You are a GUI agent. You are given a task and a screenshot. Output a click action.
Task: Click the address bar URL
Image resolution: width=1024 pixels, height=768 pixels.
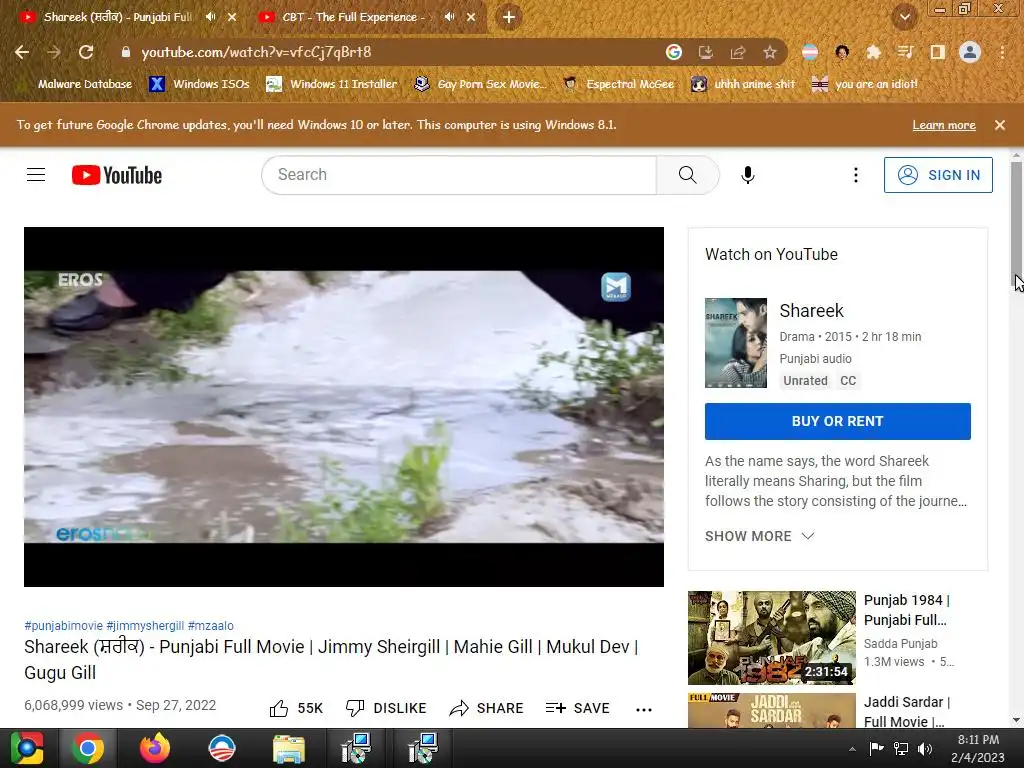pos(256,52)
